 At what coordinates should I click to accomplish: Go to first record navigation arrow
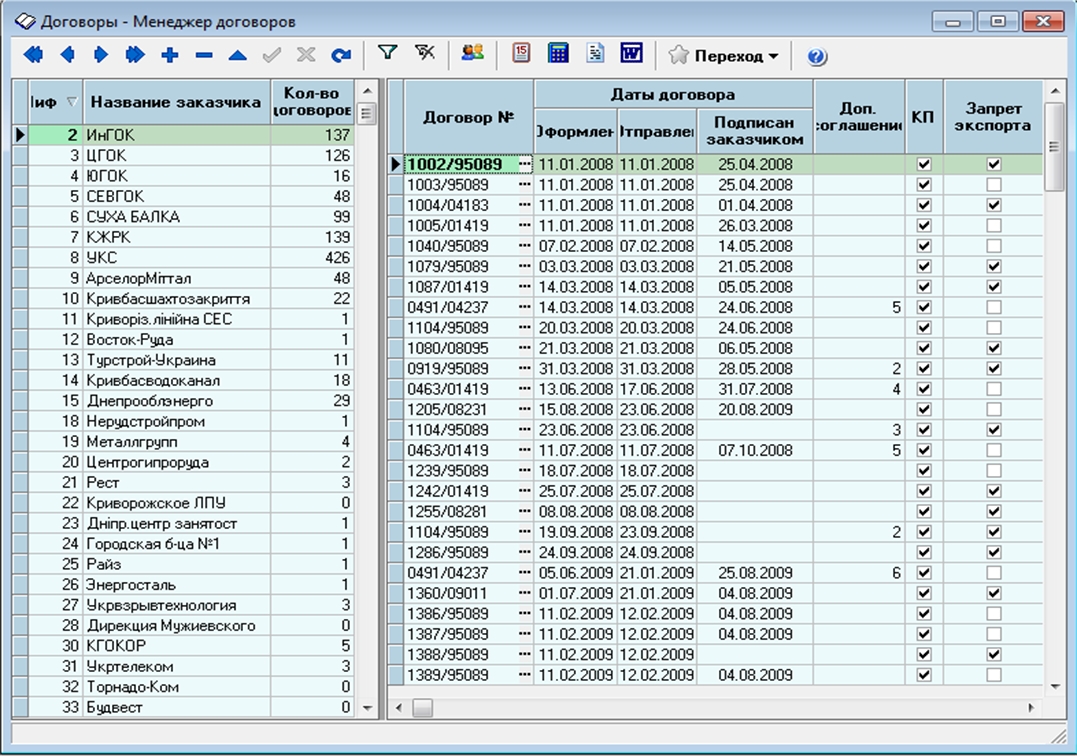pyautogui.click(x=33, y=55)
